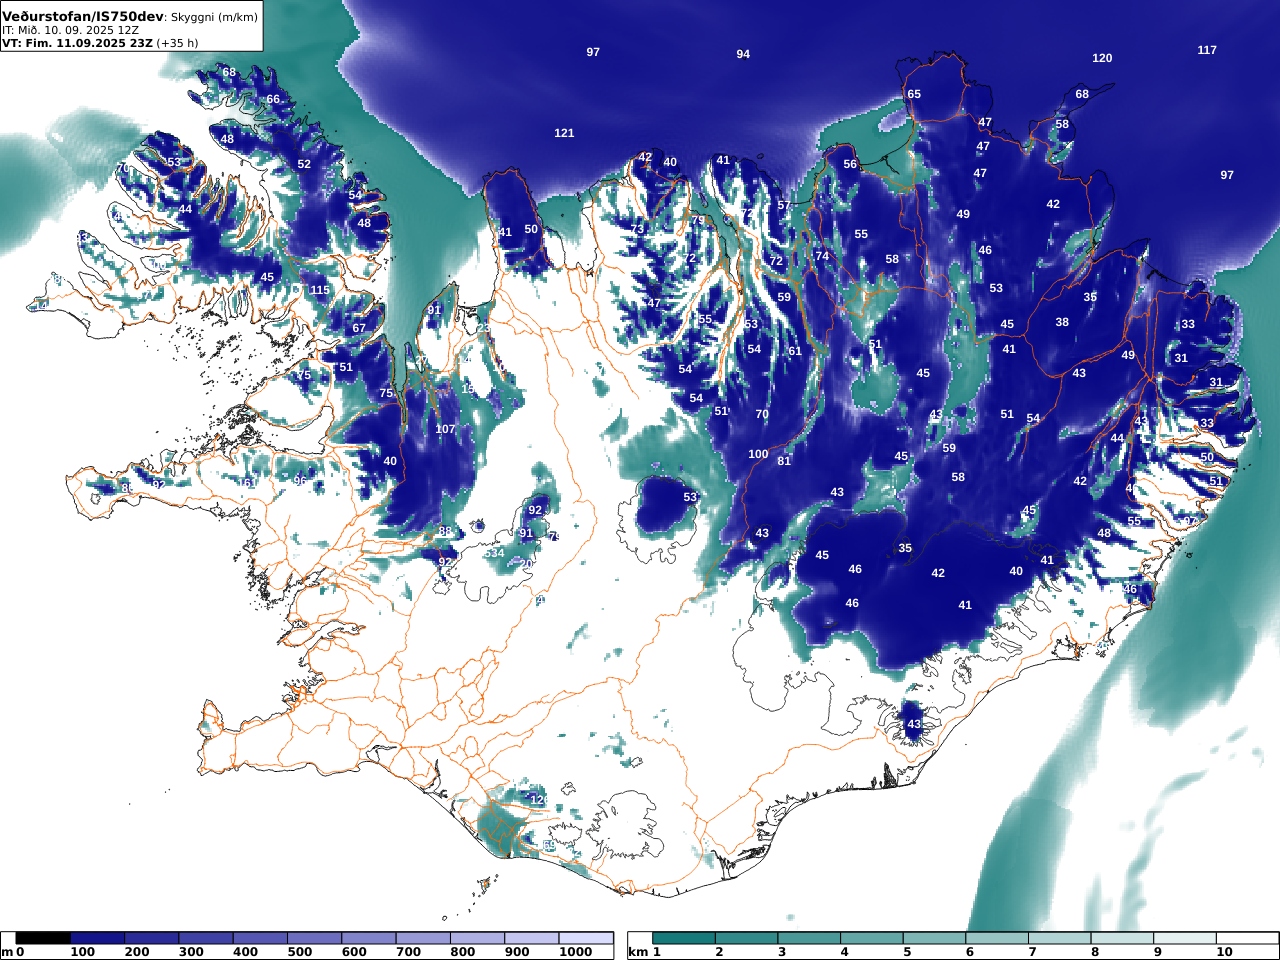
Task: Click the km unit label of the legend
Action: coord(639,952)
